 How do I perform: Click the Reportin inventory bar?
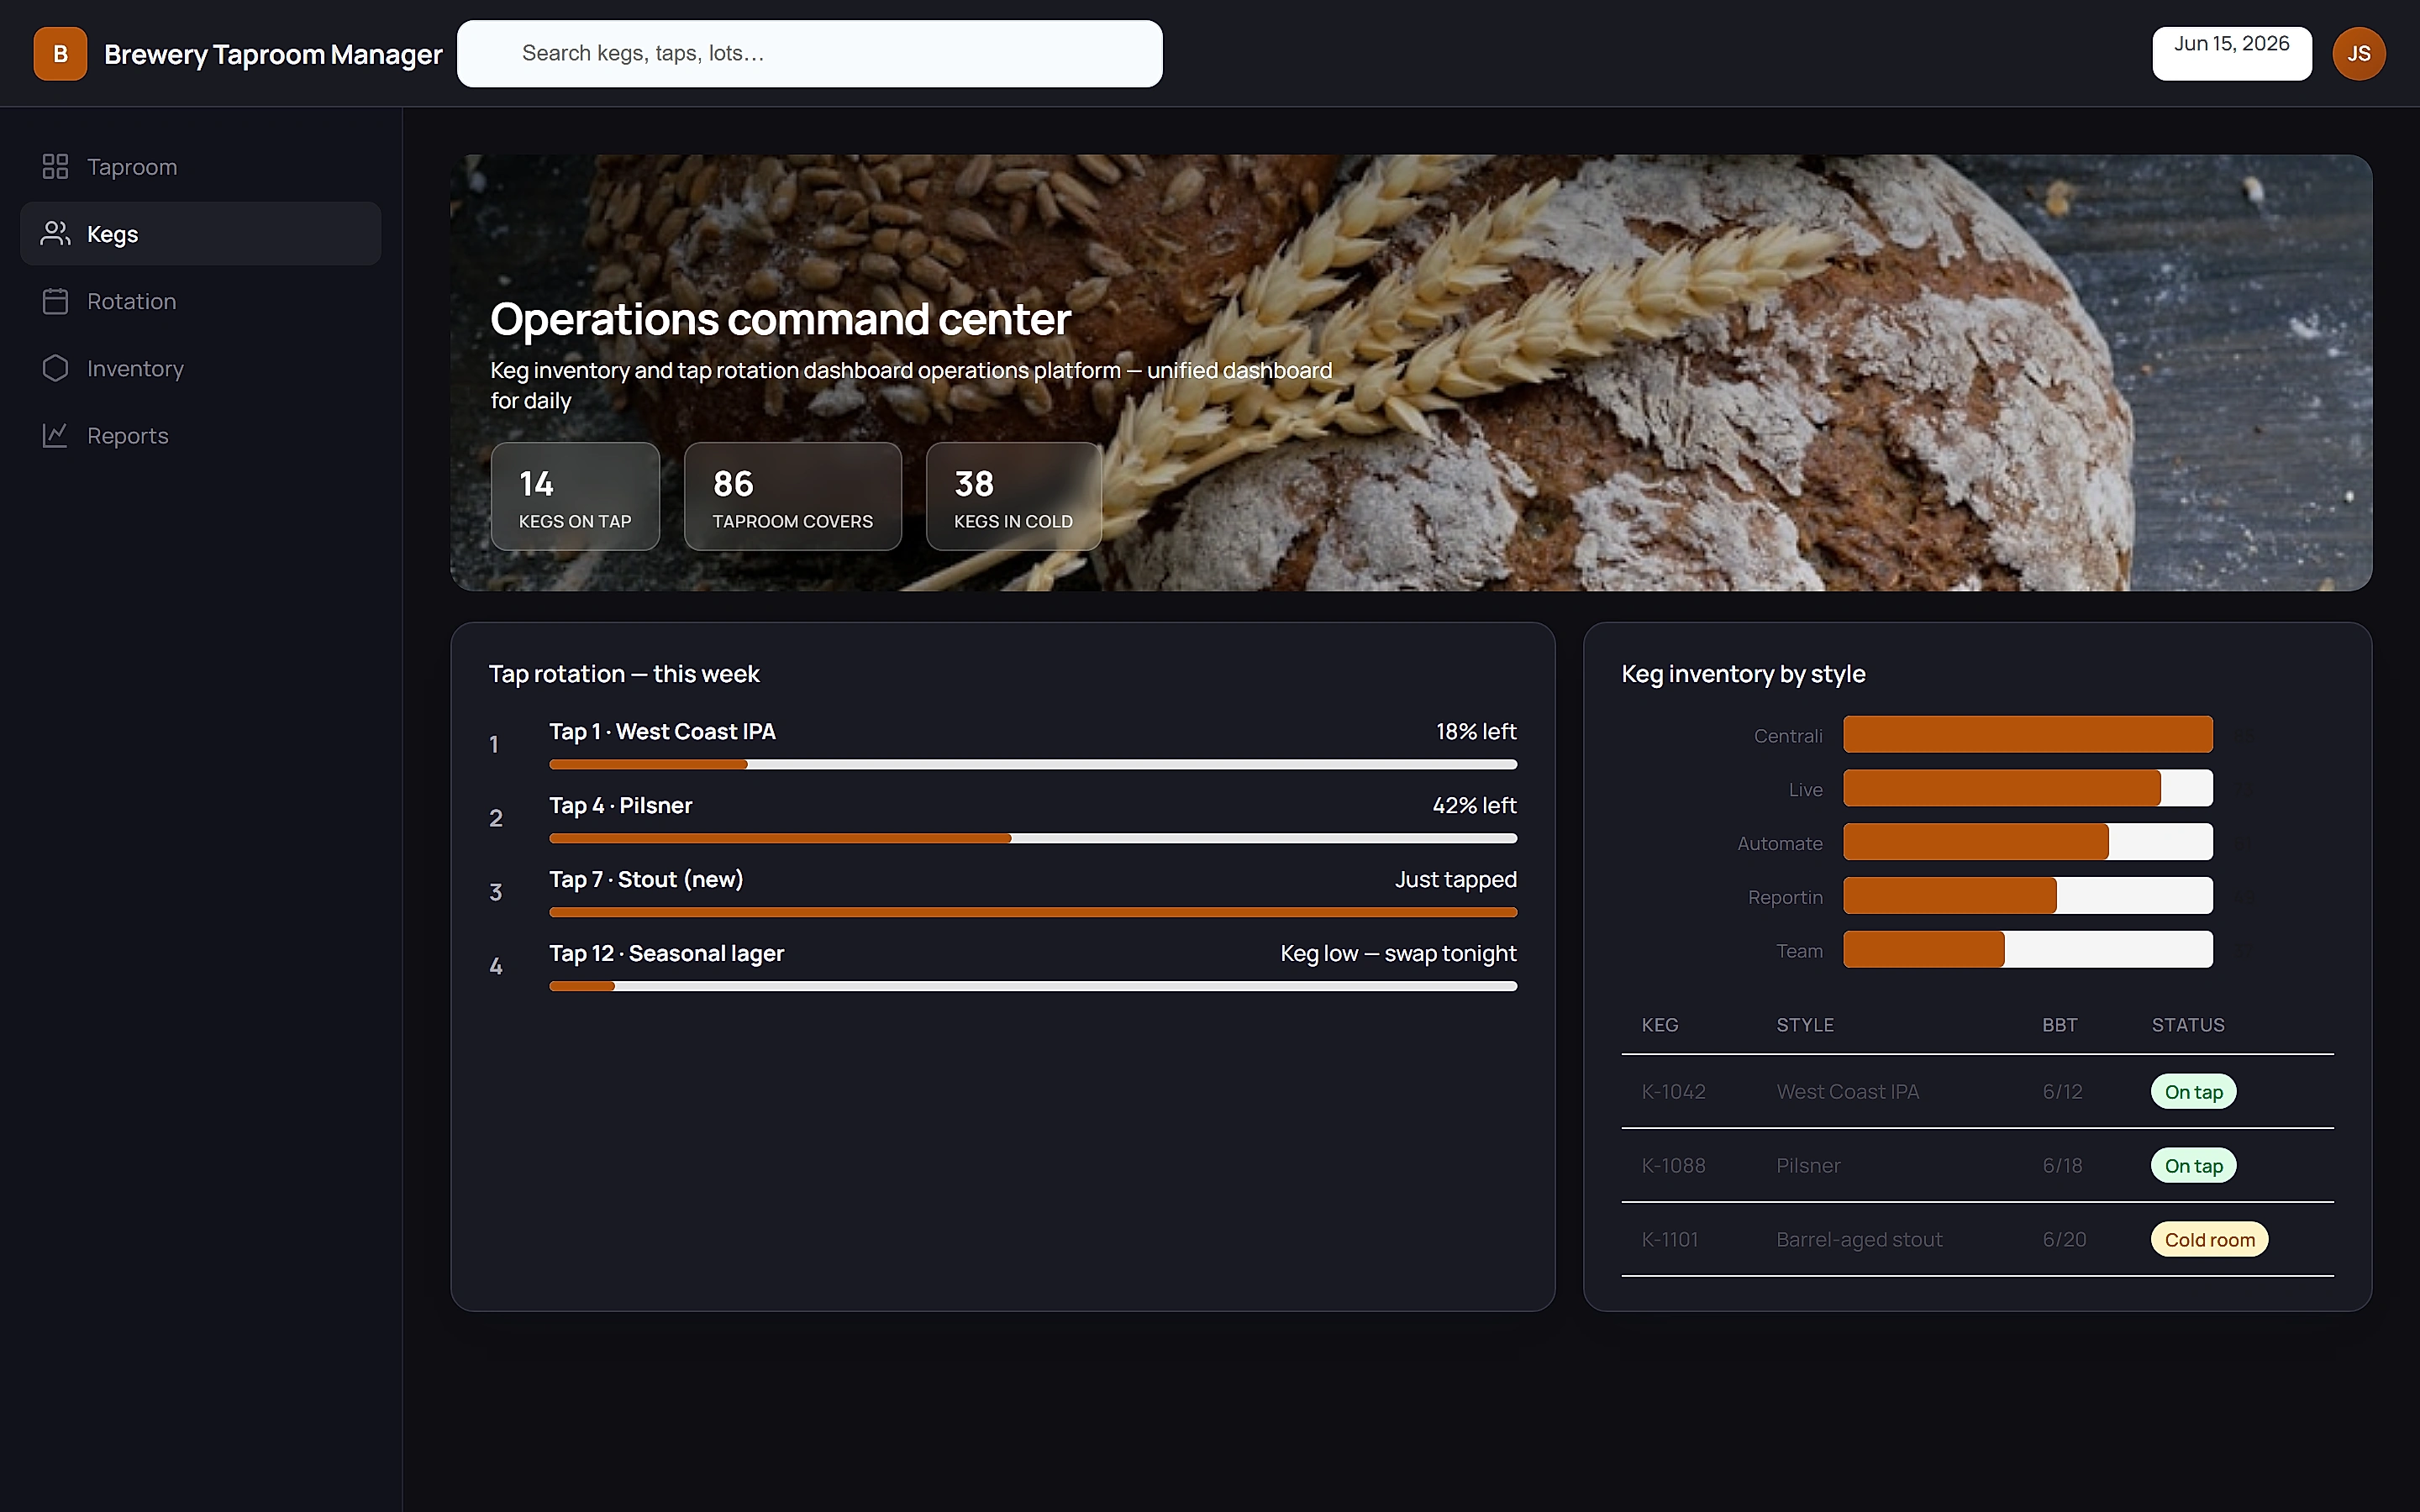tap(2027, 896)
